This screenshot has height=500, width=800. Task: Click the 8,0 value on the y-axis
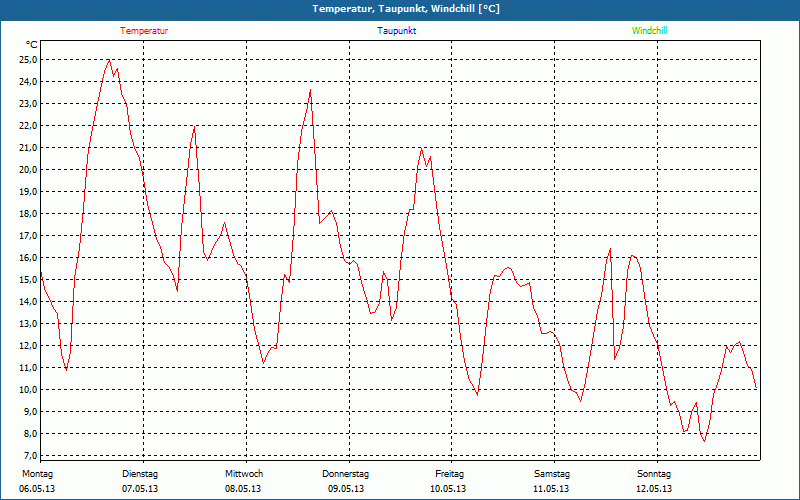[30, 434]
